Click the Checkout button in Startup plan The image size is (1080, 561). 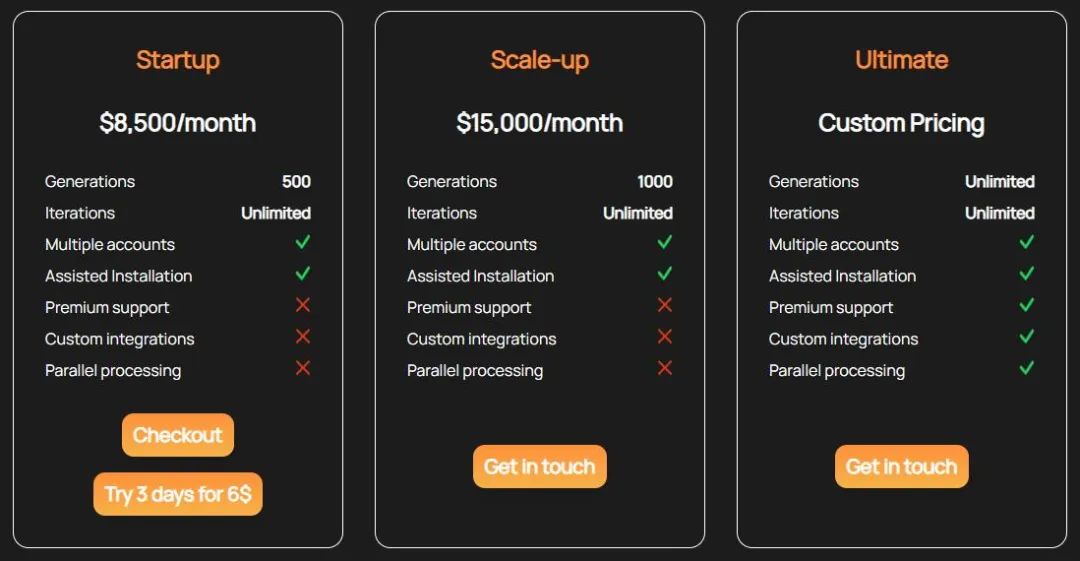178,435
